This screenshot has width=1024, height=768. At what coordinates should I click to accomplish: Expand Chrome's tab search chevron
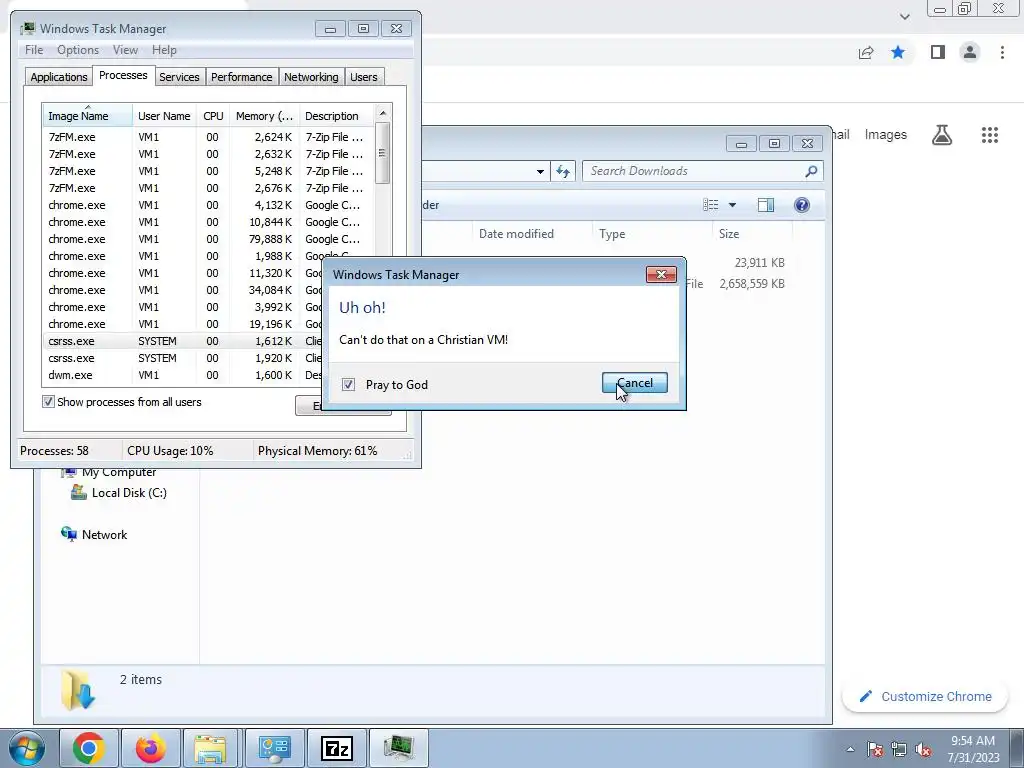[x=904, y=17]
